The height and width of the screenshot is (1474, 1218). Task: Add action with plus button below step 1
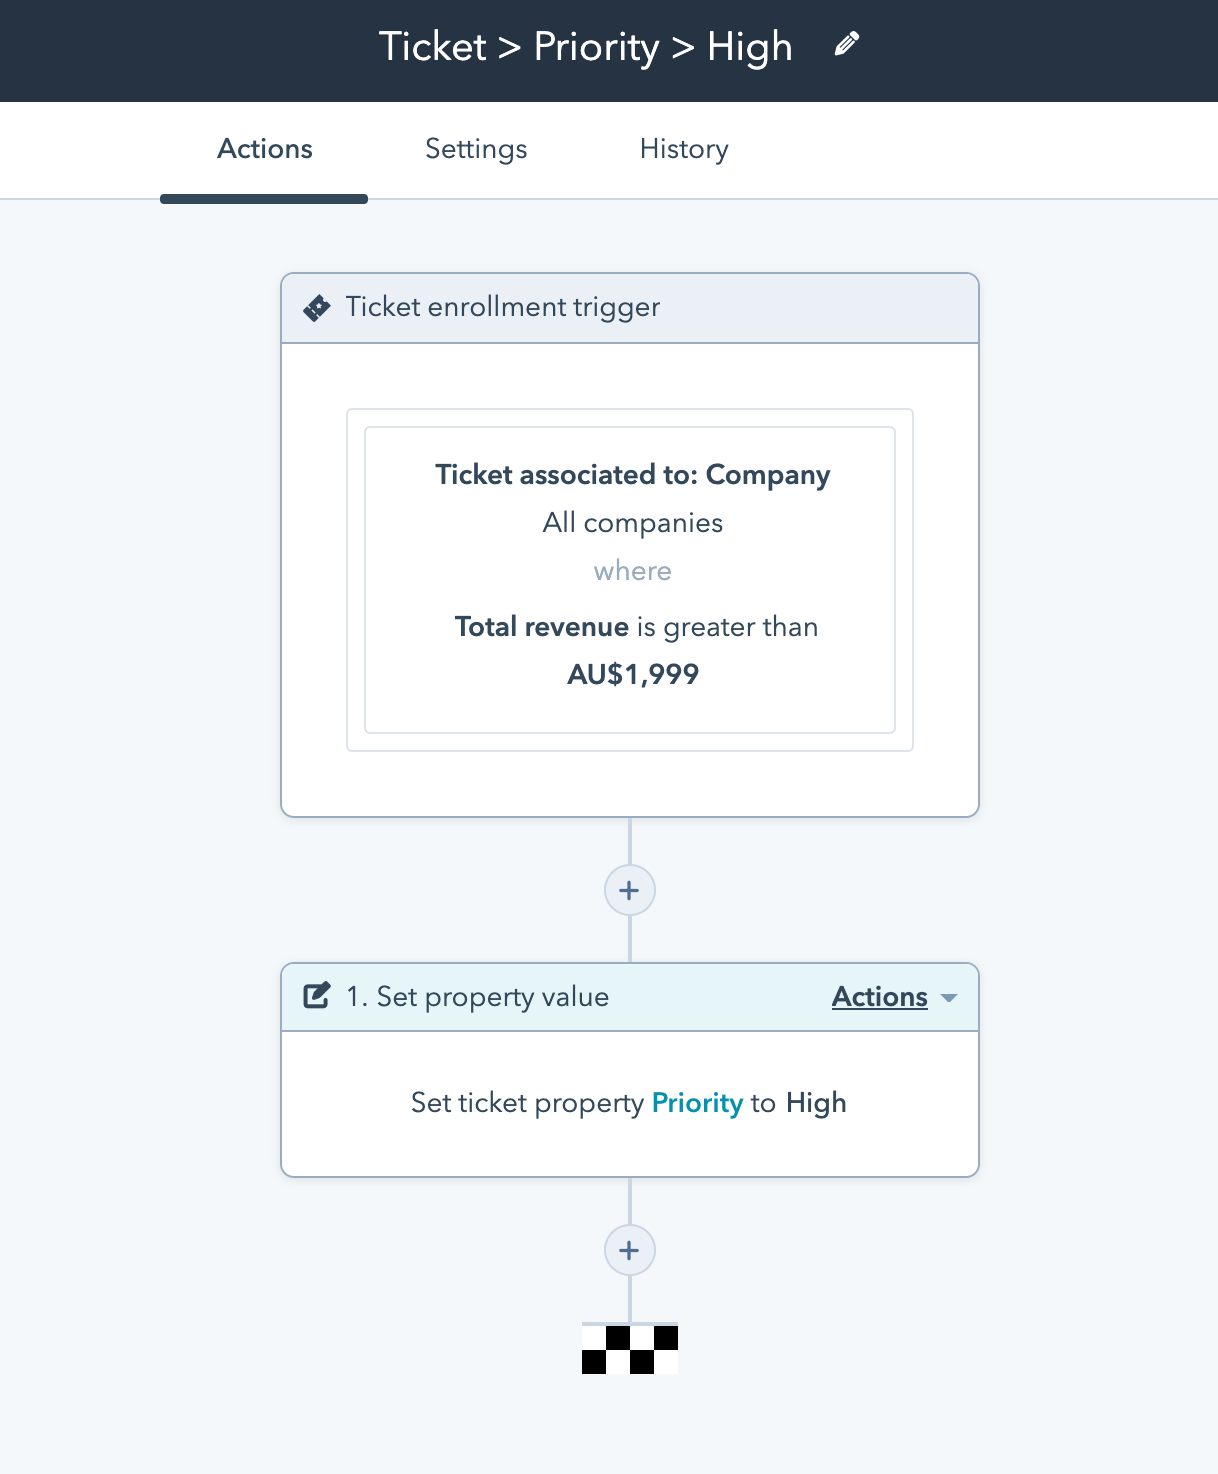[x=629, y=1250]
